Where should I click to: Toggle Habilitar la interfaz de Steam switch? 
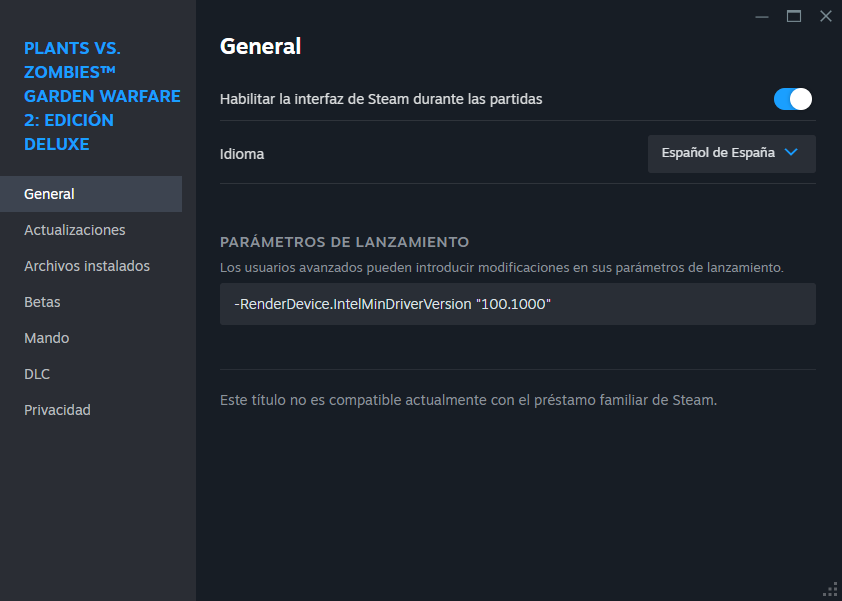(x=793, y=99)
